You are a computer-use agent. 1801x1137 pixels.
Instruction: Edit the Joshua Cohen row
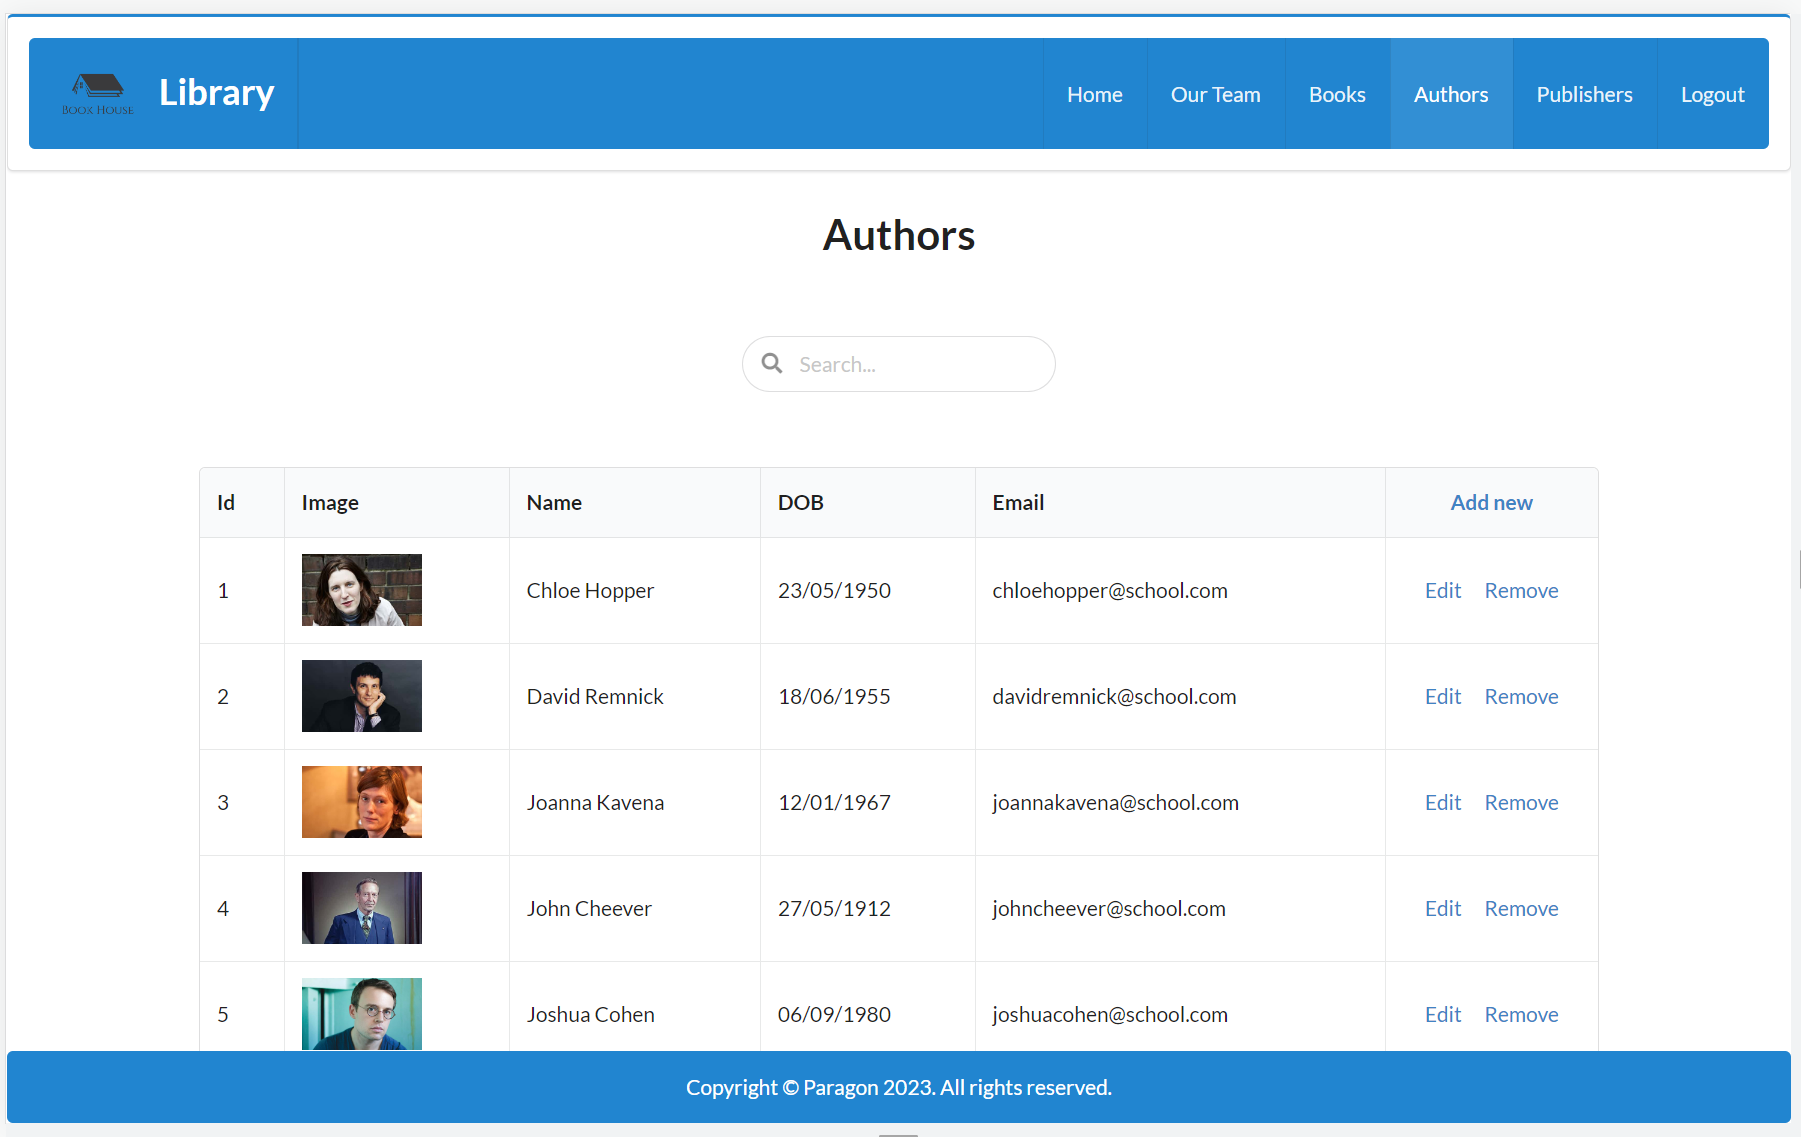(x=1442, y=1015)
